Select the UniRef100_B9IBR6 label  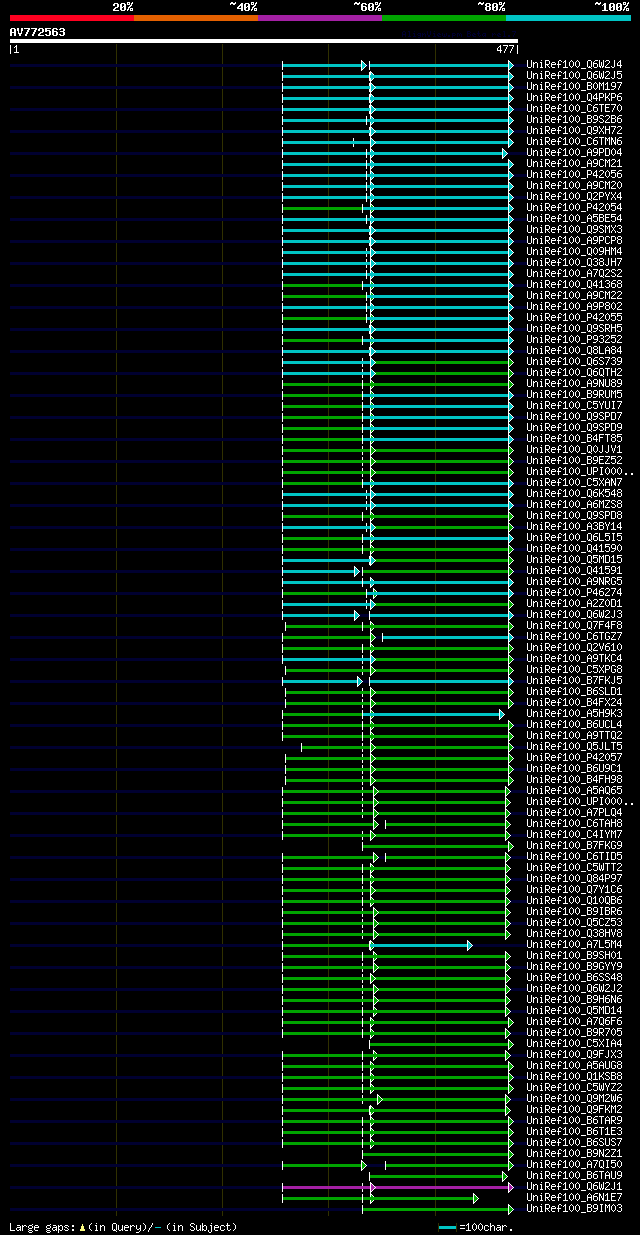(574, 912)
